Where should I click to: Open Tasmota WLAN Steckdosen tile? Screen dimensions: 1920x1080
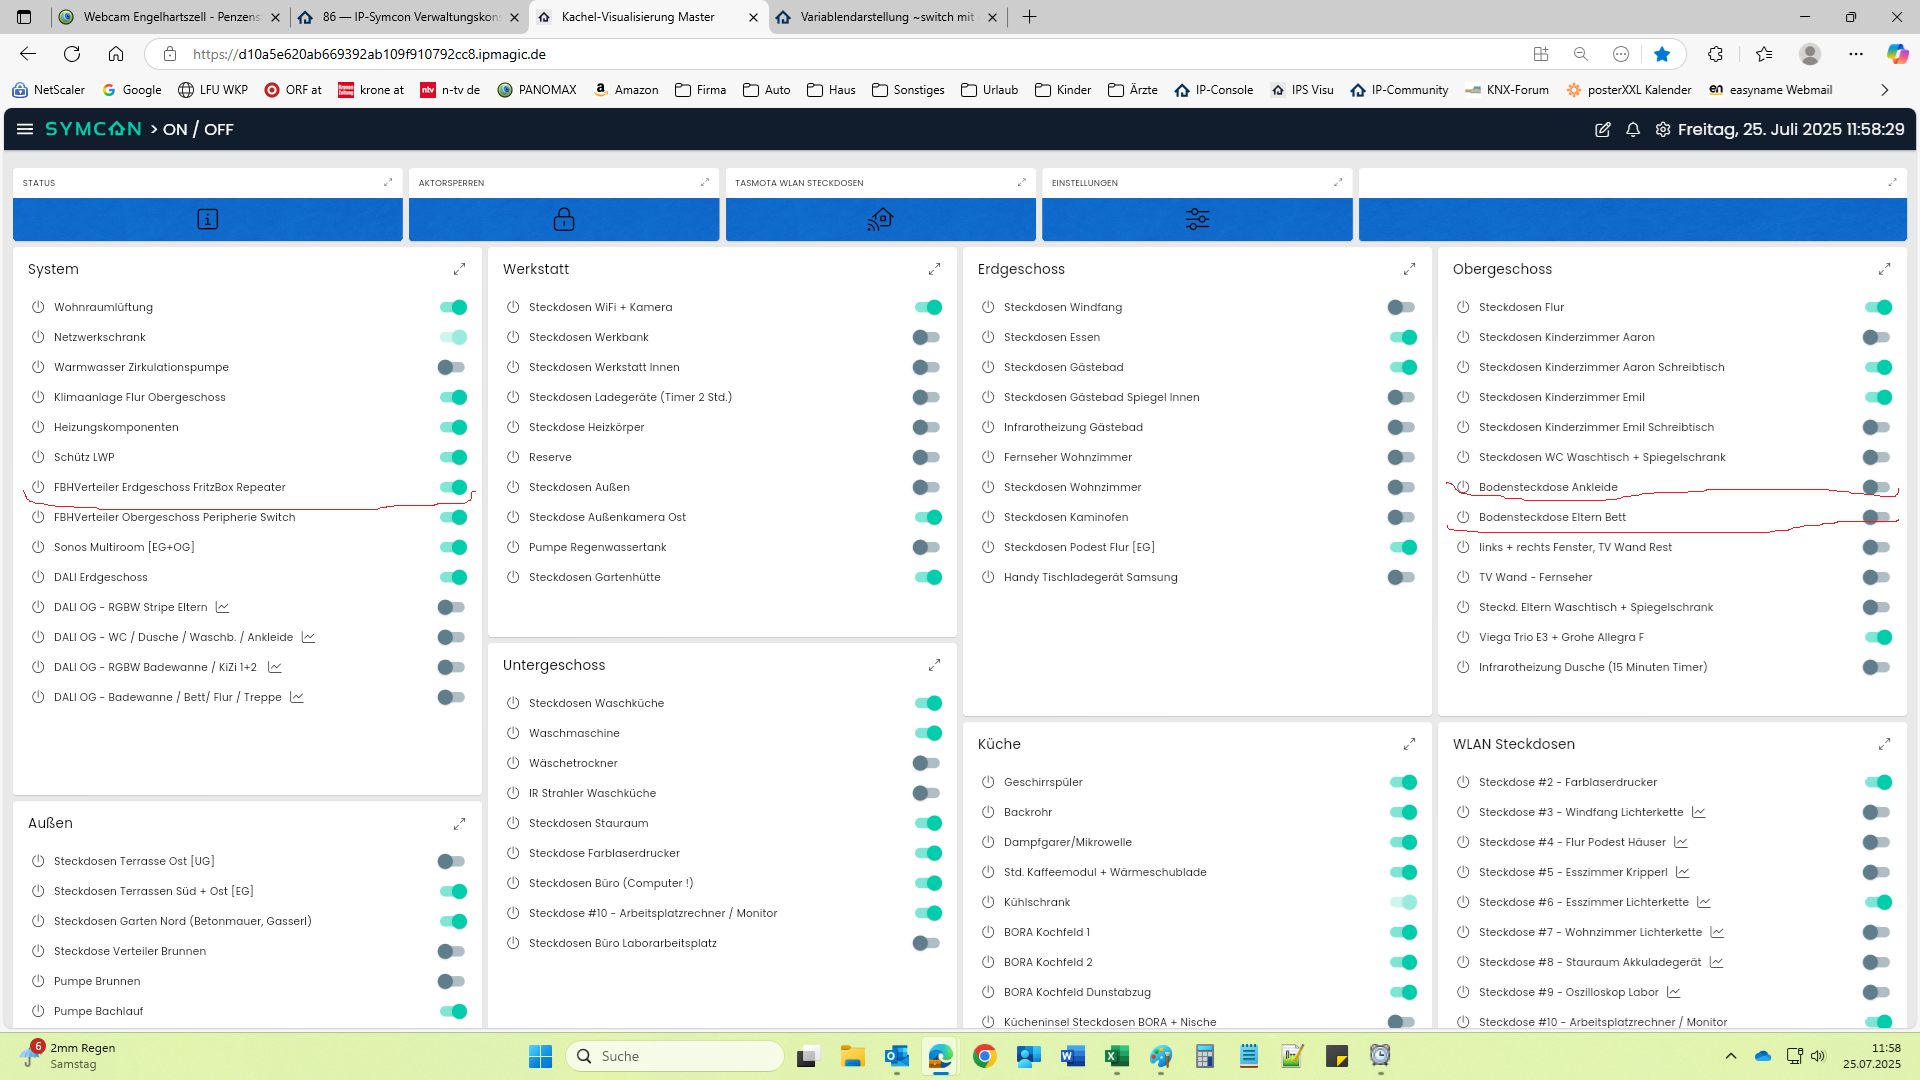(x=880, y=219)
